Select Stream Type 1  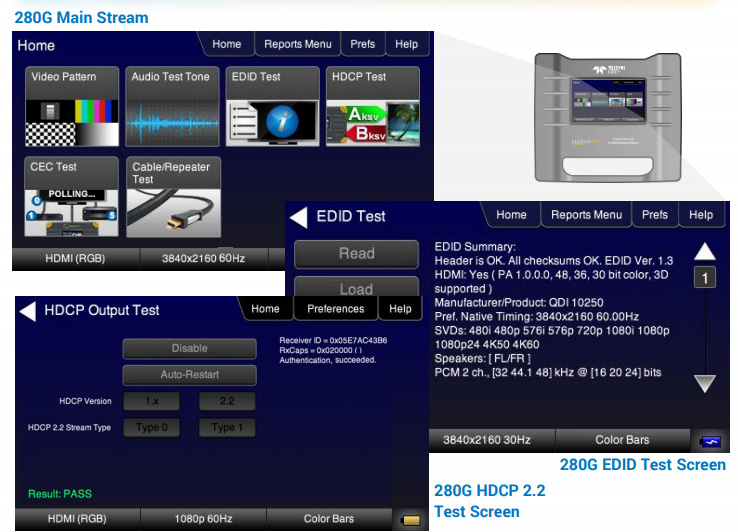tap(227, 427)
